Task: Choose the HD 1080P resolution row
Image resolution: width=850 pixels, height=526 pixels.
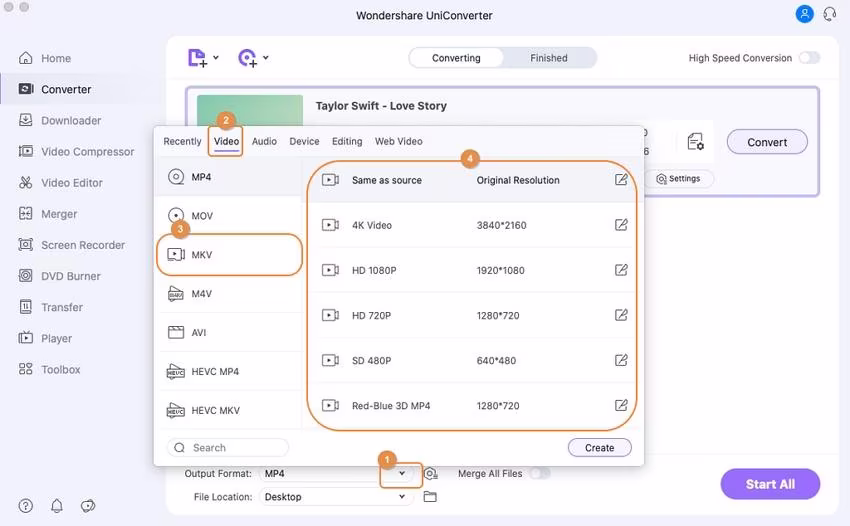Action: (x=474, y=270)
